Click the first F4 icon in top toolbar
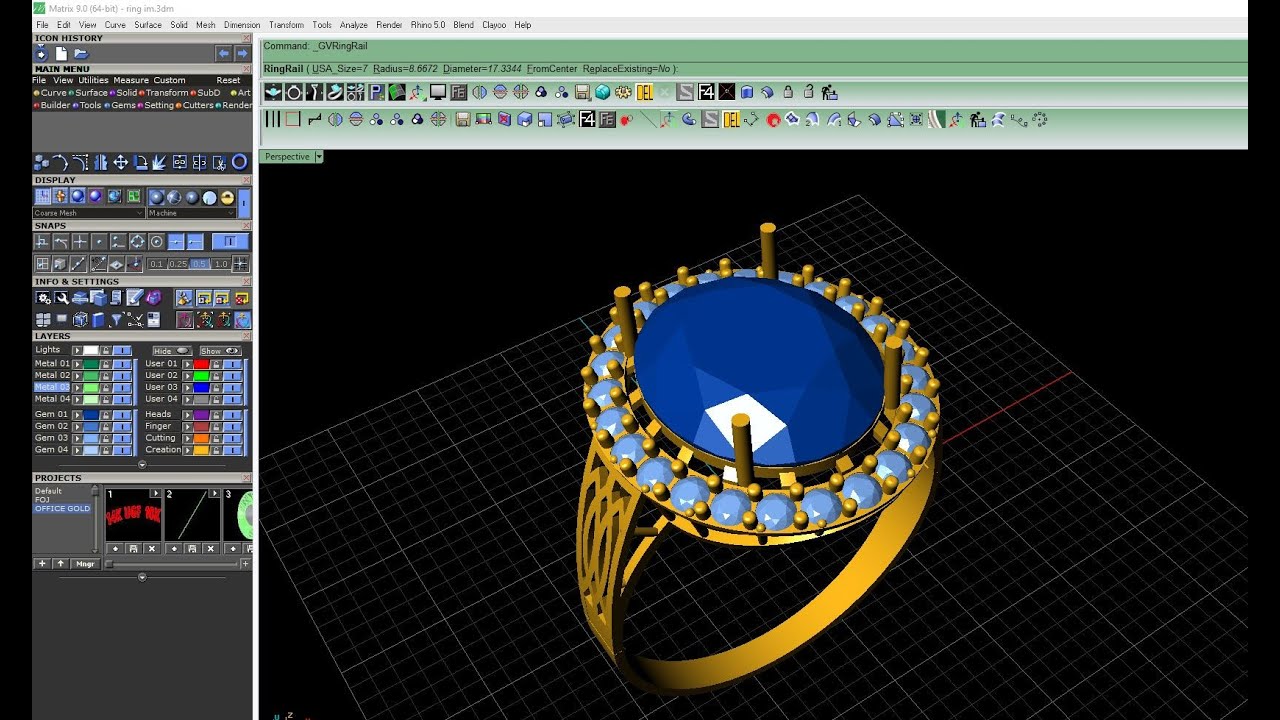The height and width of the screenshot is (720, 1280). point(706,92)
